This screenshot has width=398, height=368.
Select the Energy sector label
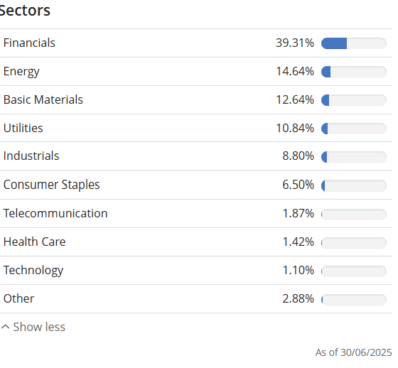pos(21,72)
